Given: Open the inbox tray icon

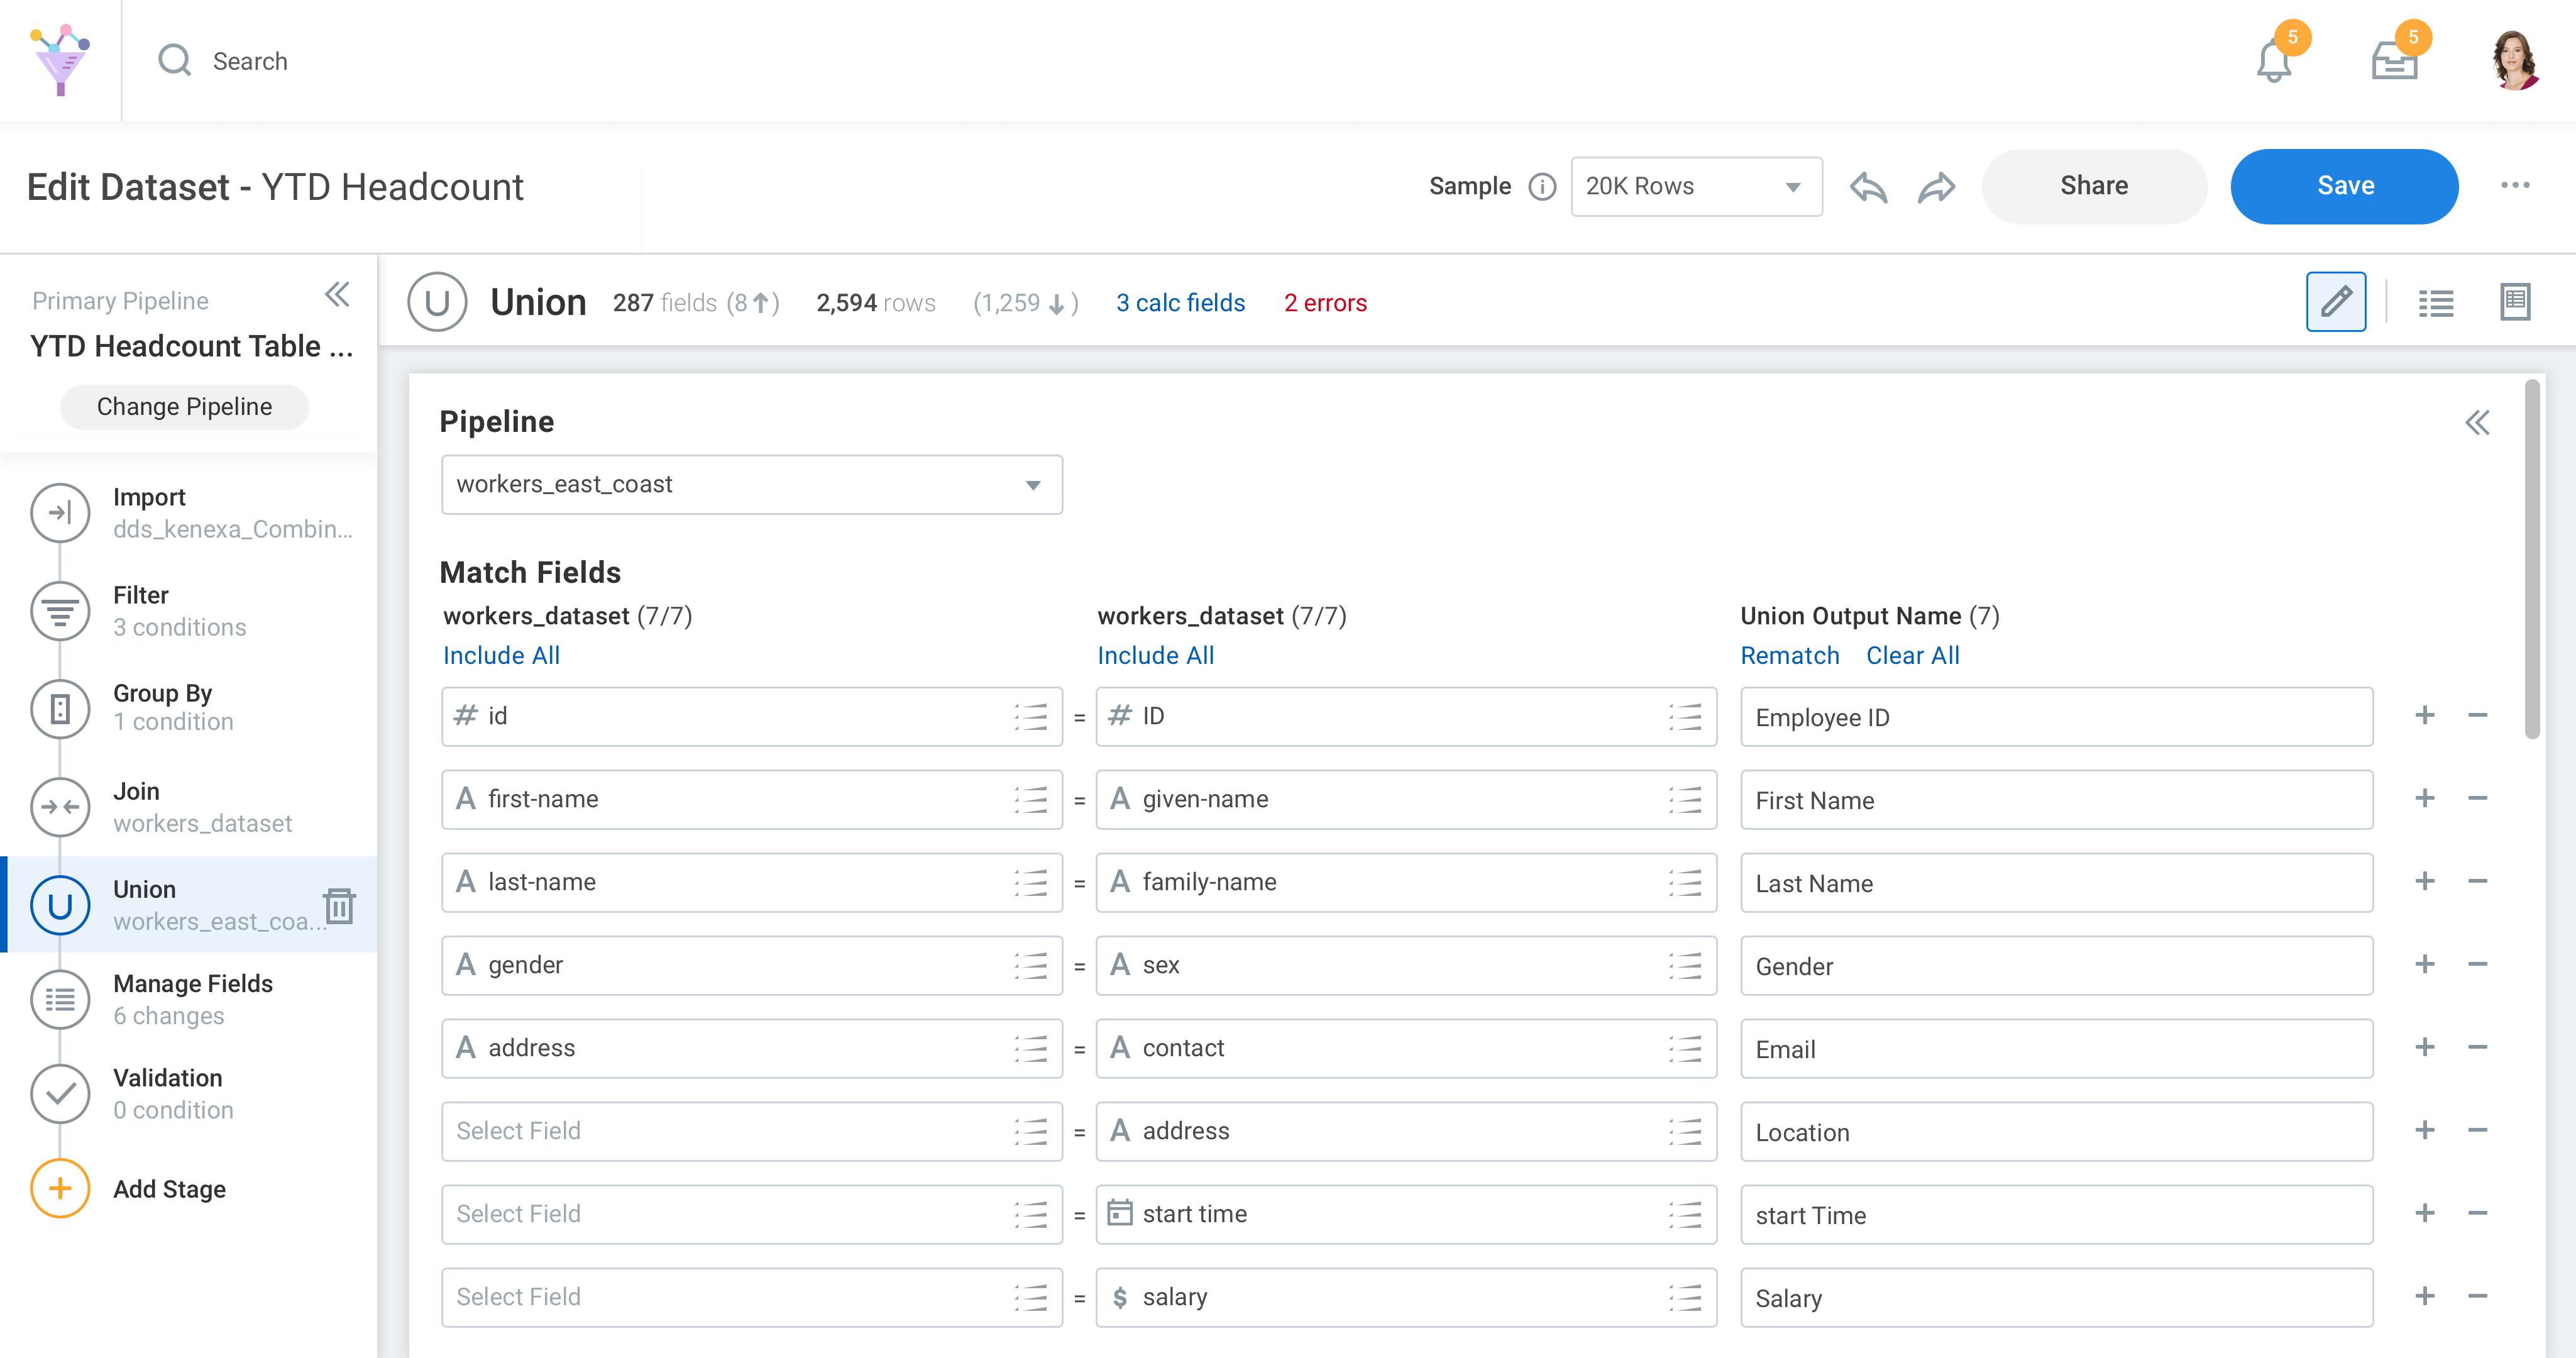Looking at the screenshot, I should click(x=2394, y=63).
